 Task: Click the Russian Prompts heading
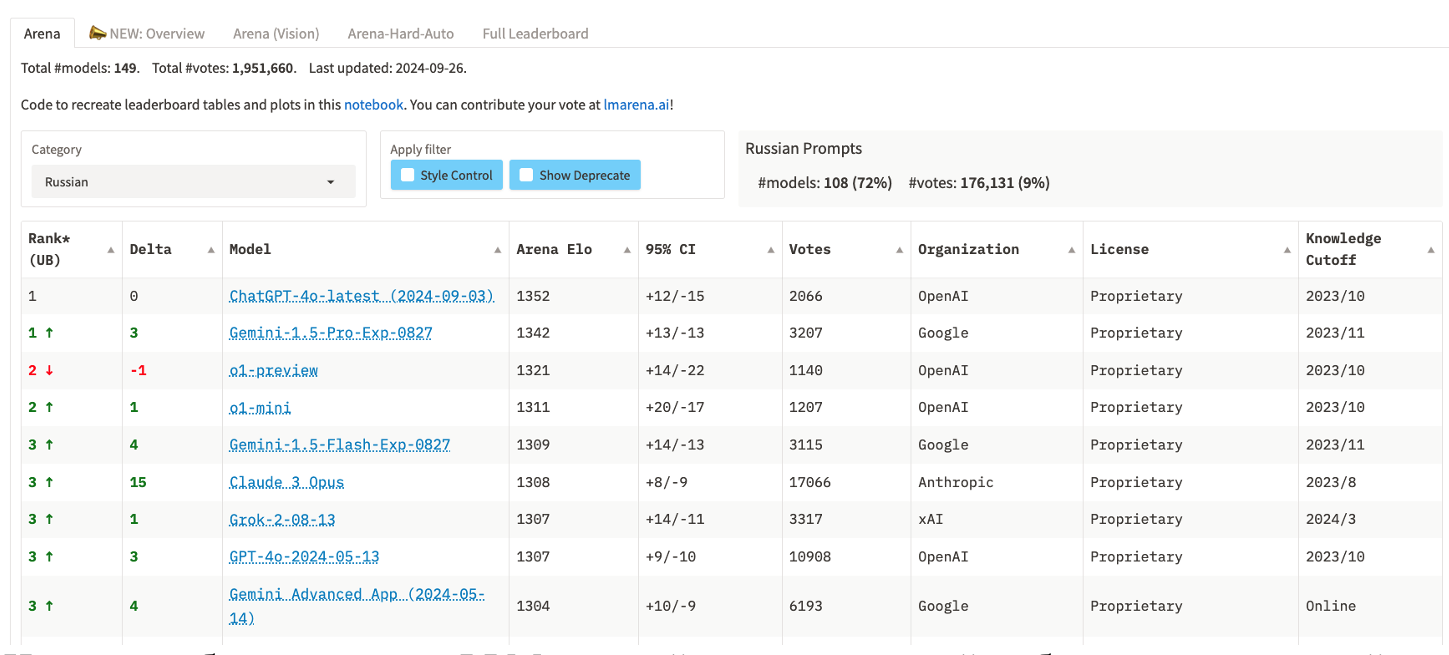(x=804, y=148)
